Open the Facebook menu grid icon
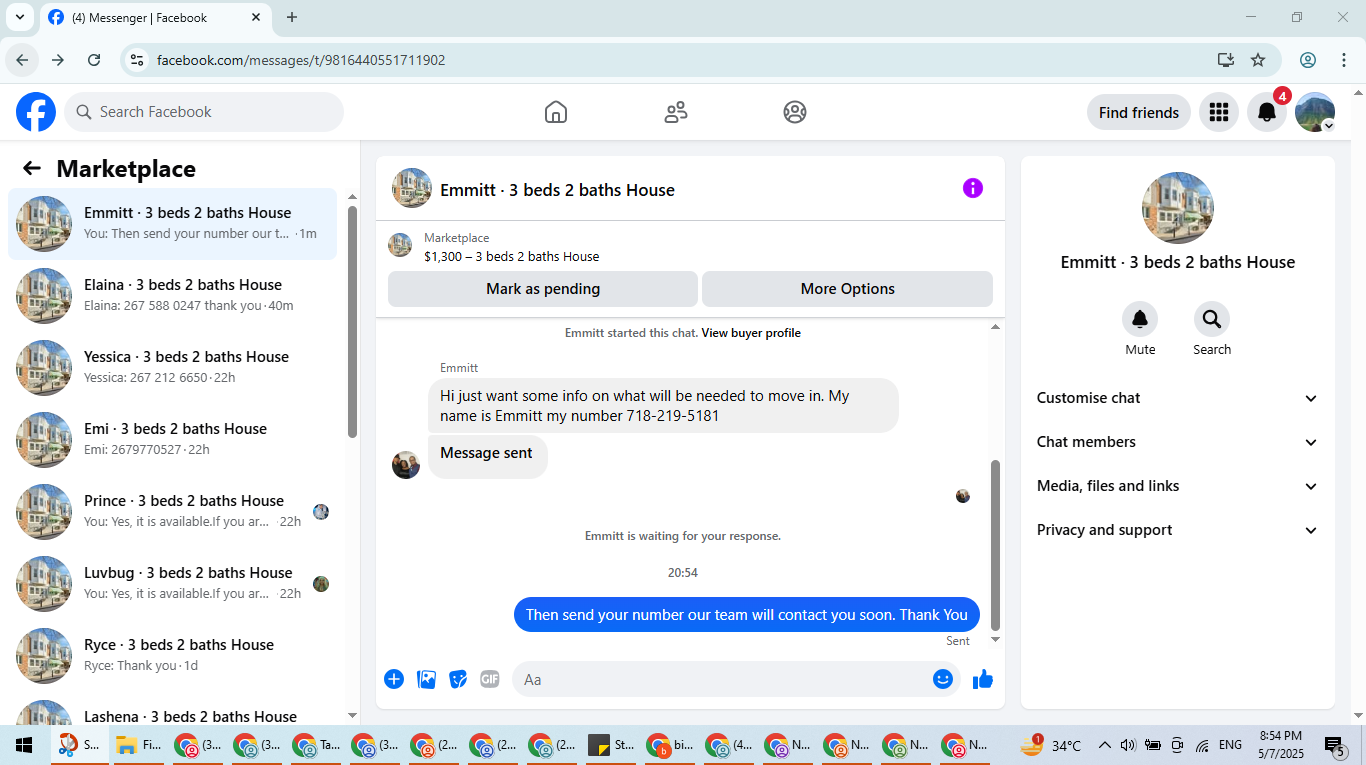The width and height of the screenshot is (1366, 765). 1218,112
